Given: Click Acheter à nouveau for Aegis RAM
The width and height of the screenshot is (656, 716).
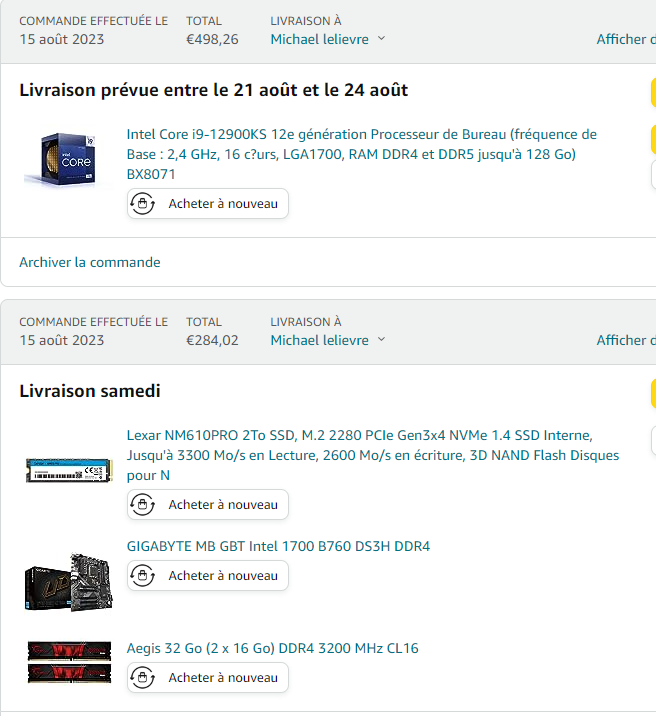Looking at the screenshot, I should (208, 678).
